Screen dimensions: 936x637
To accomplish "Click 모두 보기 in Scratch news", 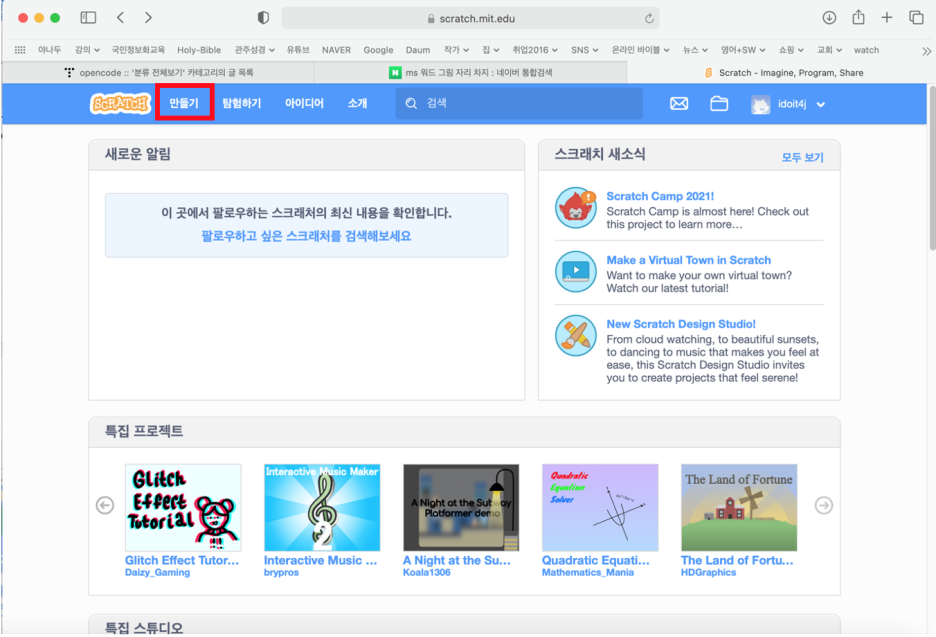I will [802, 157].
